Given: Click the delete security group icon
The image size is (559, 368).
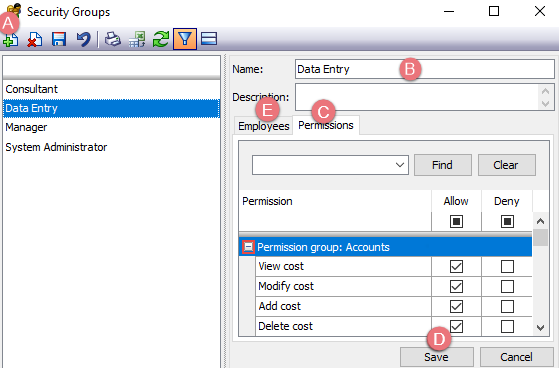Looking at the screenshot, I should (35, 39).
